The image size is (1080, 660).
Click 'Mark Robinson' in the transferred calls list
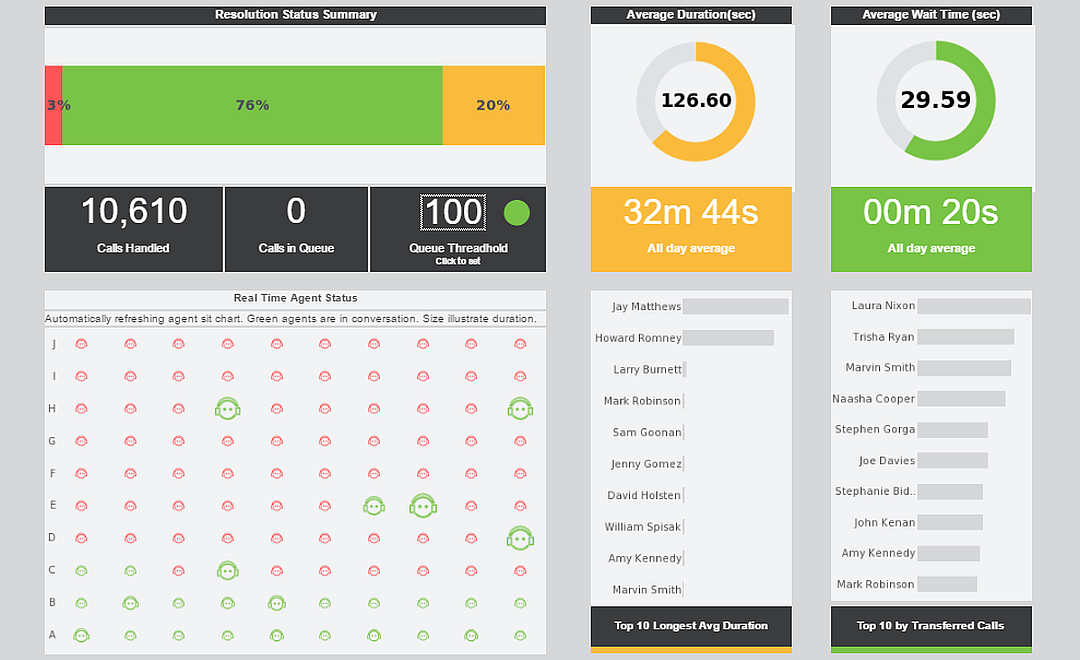(x=875, y=584)
